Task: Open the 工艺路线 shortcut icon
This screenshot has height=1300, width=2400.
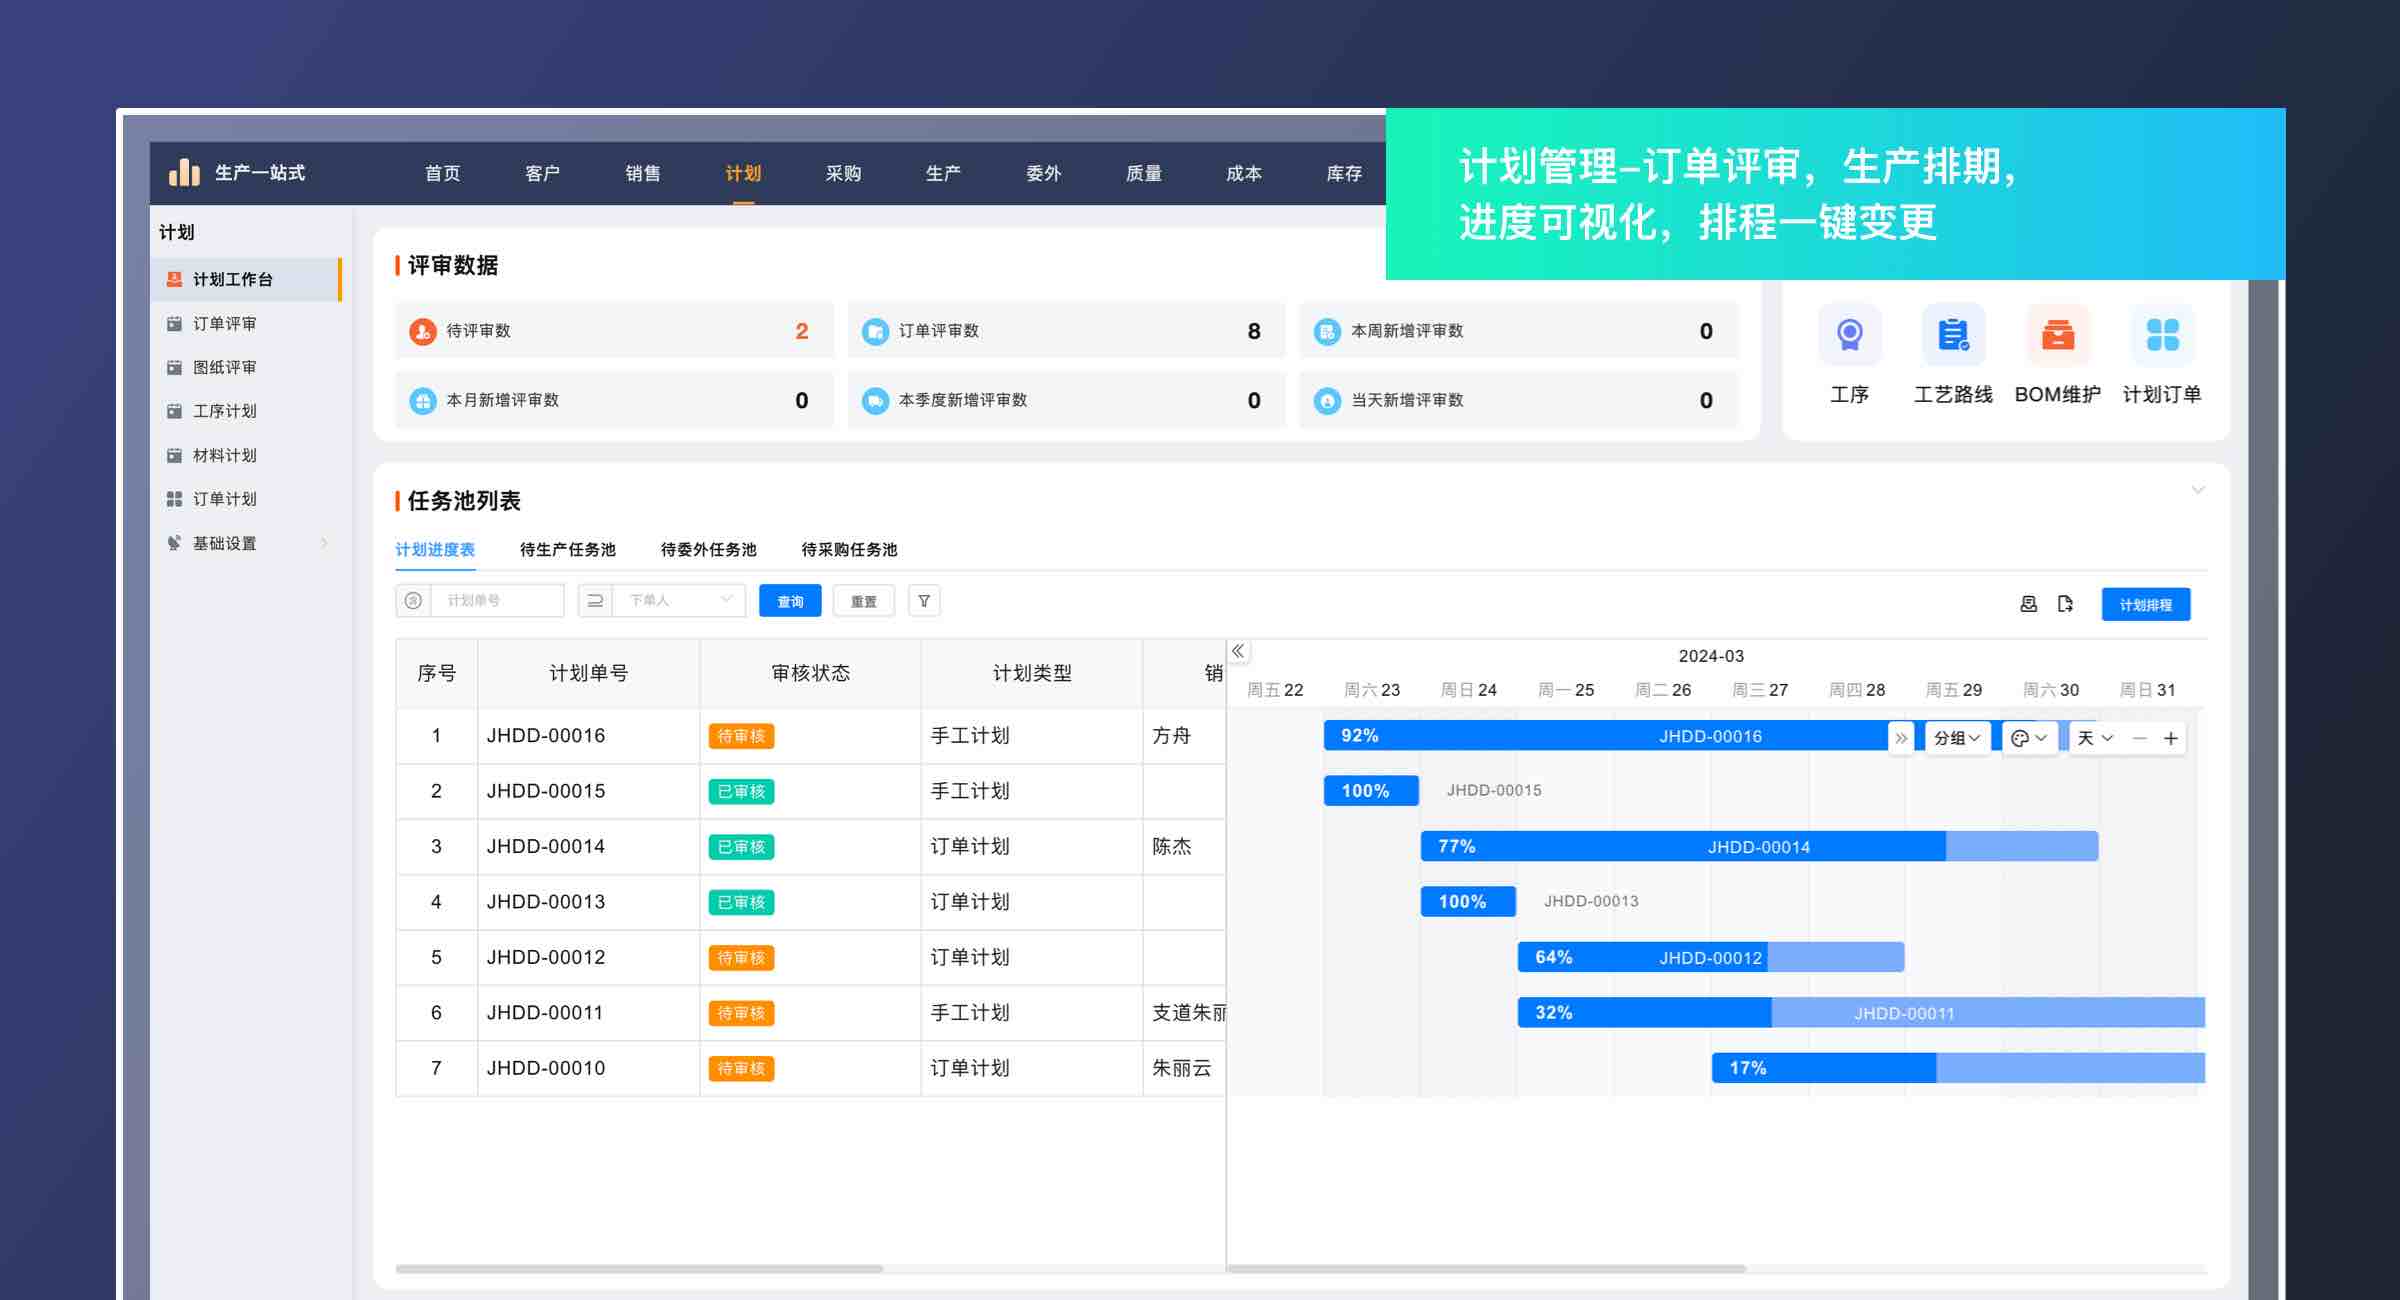Action: [x=1953, y=335]
